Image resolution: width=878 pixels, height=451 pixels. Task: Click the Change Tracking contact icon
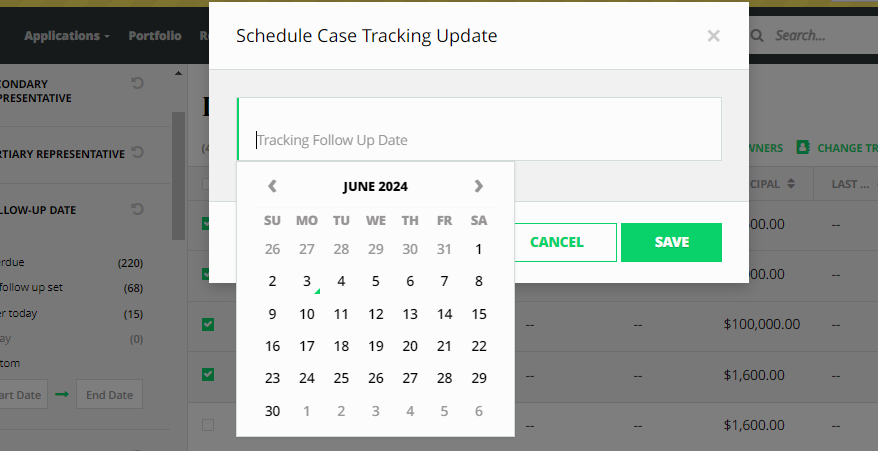pyautogui.click(x=802, y=147)
